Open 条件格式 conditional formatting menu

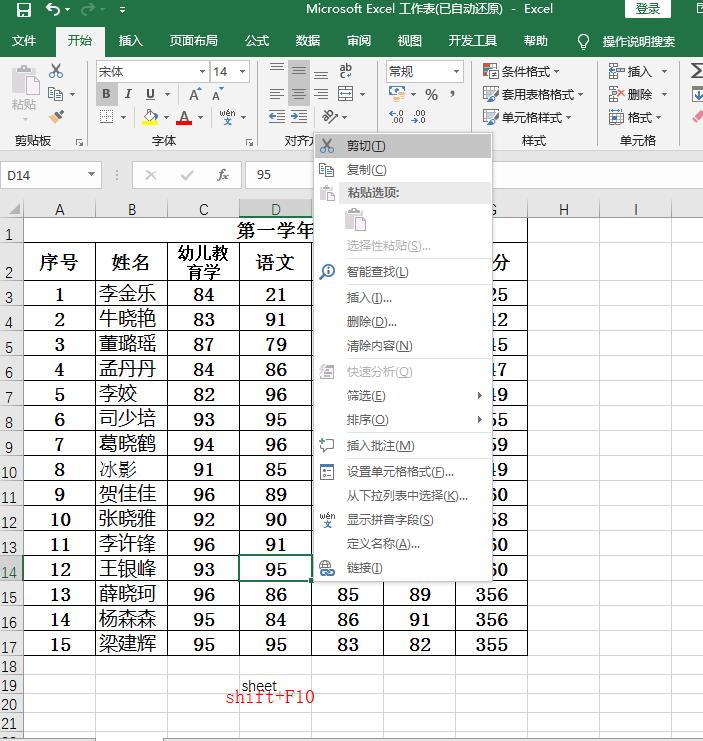pos(521,71)
